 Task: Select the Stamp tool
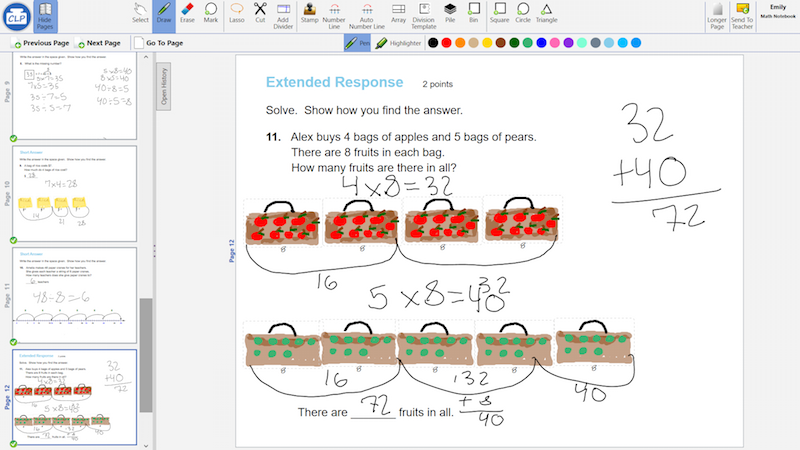pyautogui.click(x=309, y=13)
